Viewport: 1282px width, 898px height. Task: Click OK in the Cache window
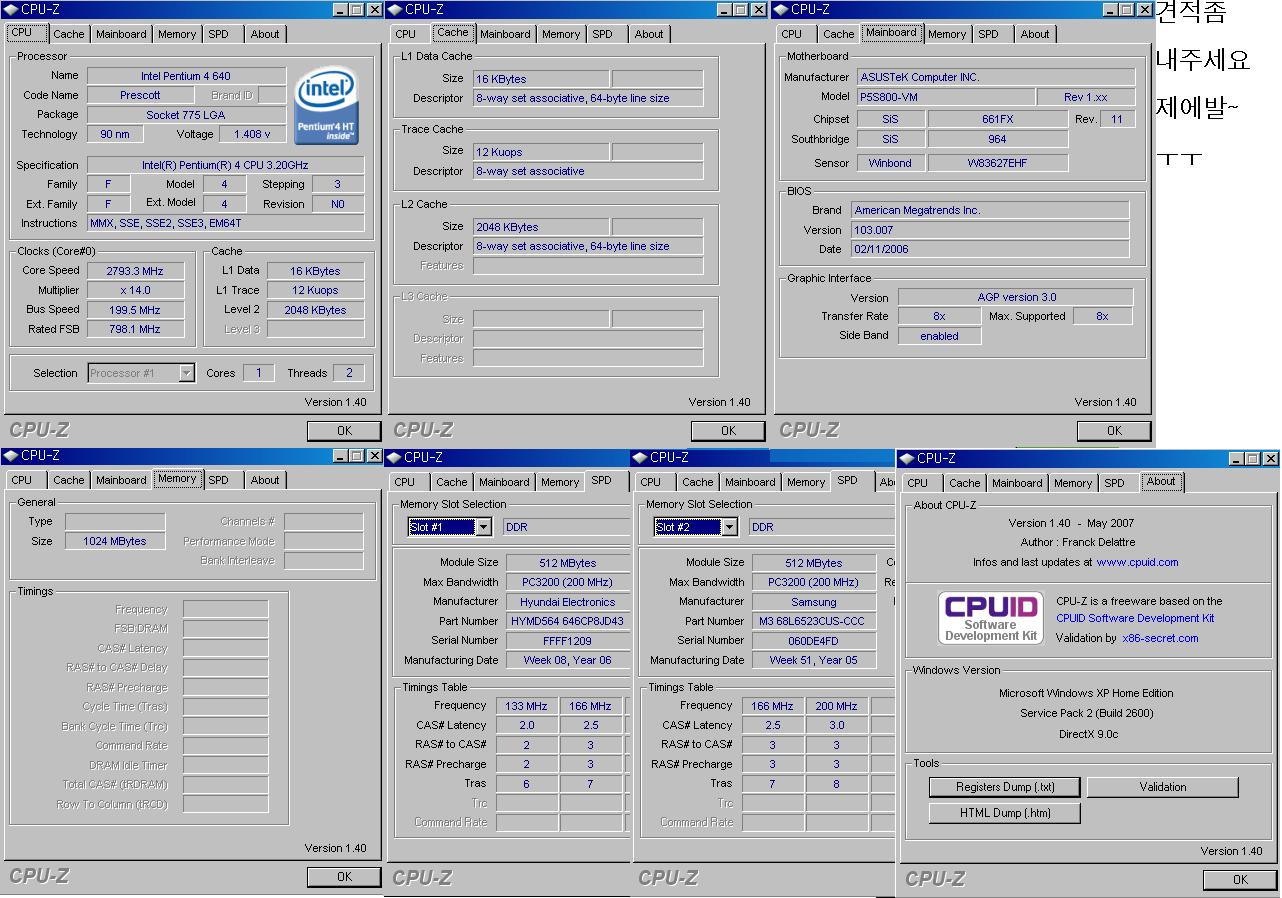coord(728,431)
